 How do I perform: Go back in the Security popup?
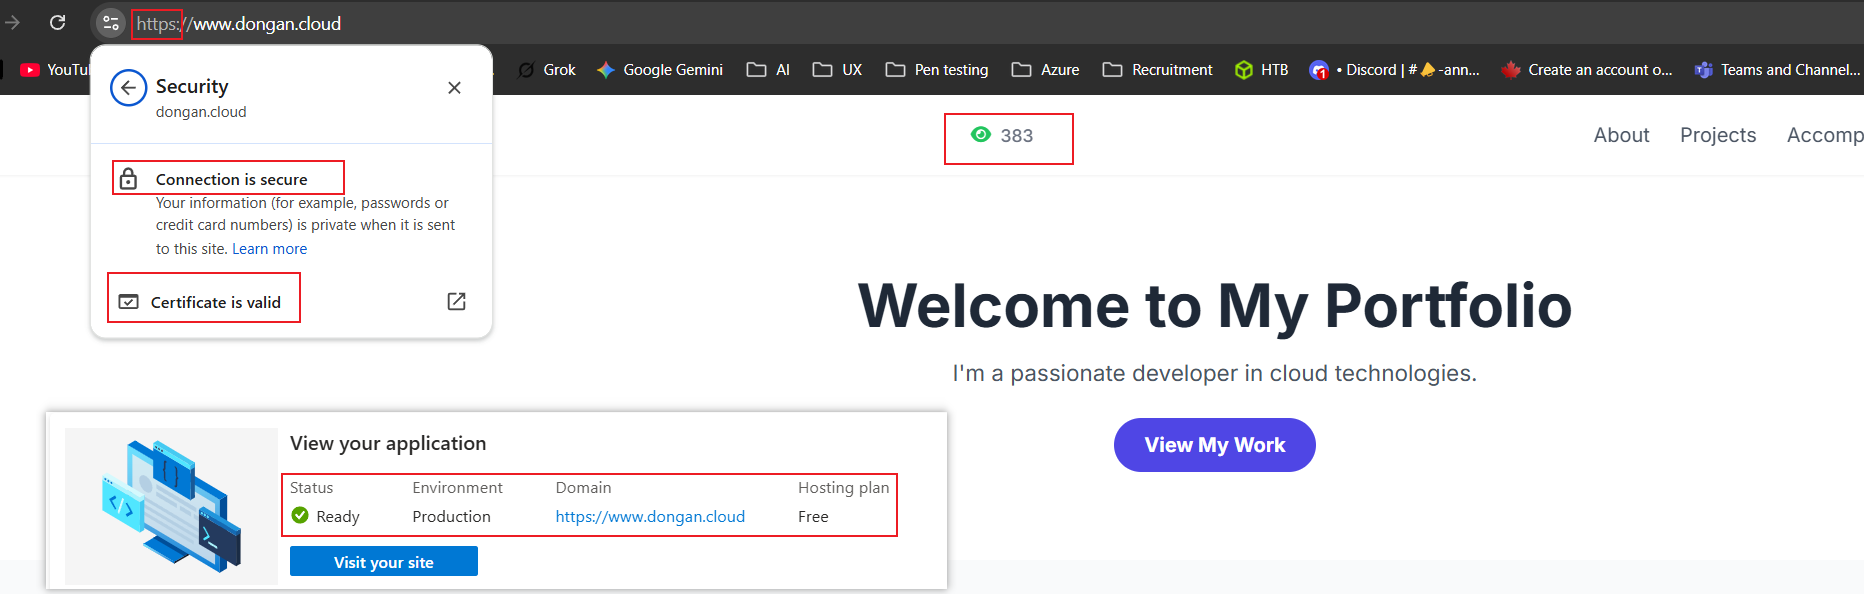tap(128, 88)
